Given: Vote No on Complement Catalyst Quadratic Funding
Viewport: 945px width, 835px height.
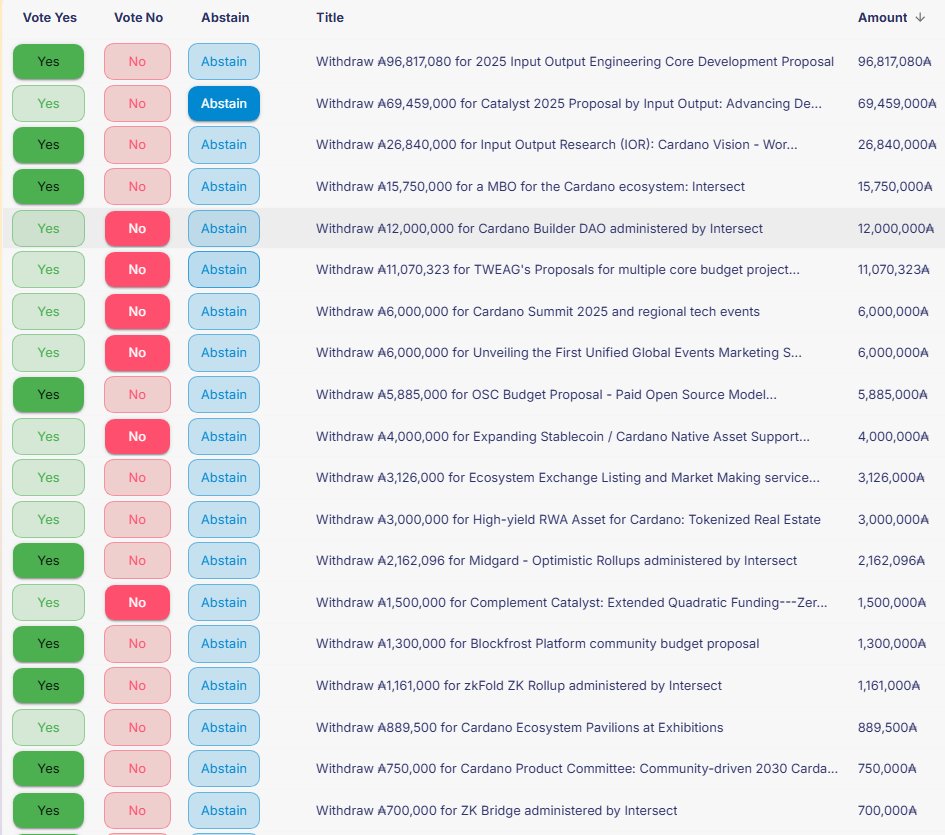Looking at the screenshot, I should pyautogui.click(x=137, y=603).
